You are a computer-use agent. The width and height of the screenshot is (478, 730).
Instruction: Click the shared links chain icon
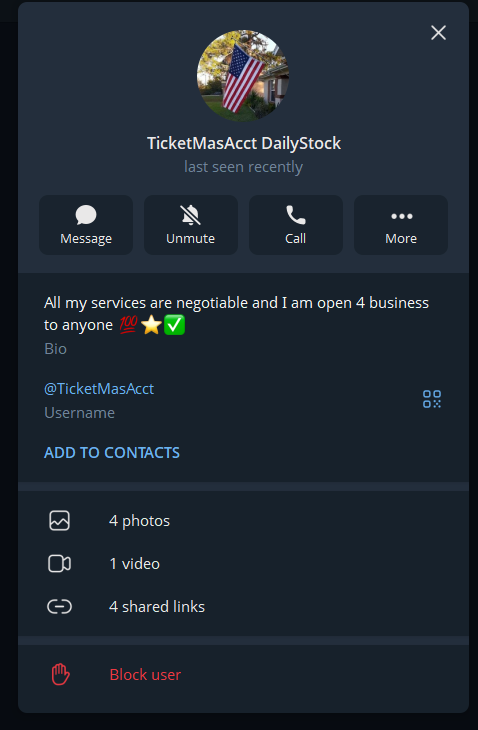coord(60,607)
